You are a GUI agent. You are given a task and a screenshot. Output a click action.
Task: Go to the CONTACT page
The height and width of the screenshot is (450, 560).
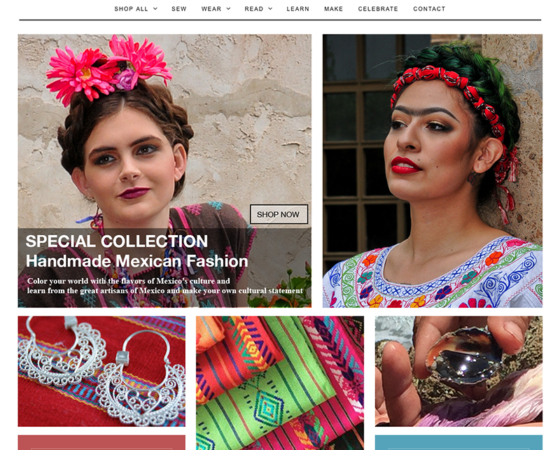429,9
